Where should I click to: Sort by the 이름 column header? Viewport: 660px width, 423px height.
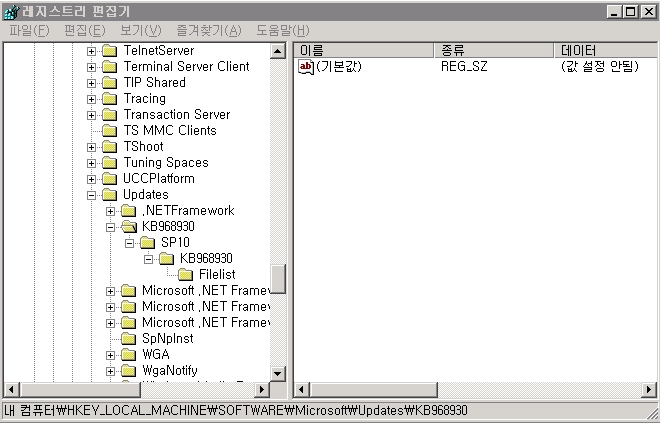click(364, 51)
